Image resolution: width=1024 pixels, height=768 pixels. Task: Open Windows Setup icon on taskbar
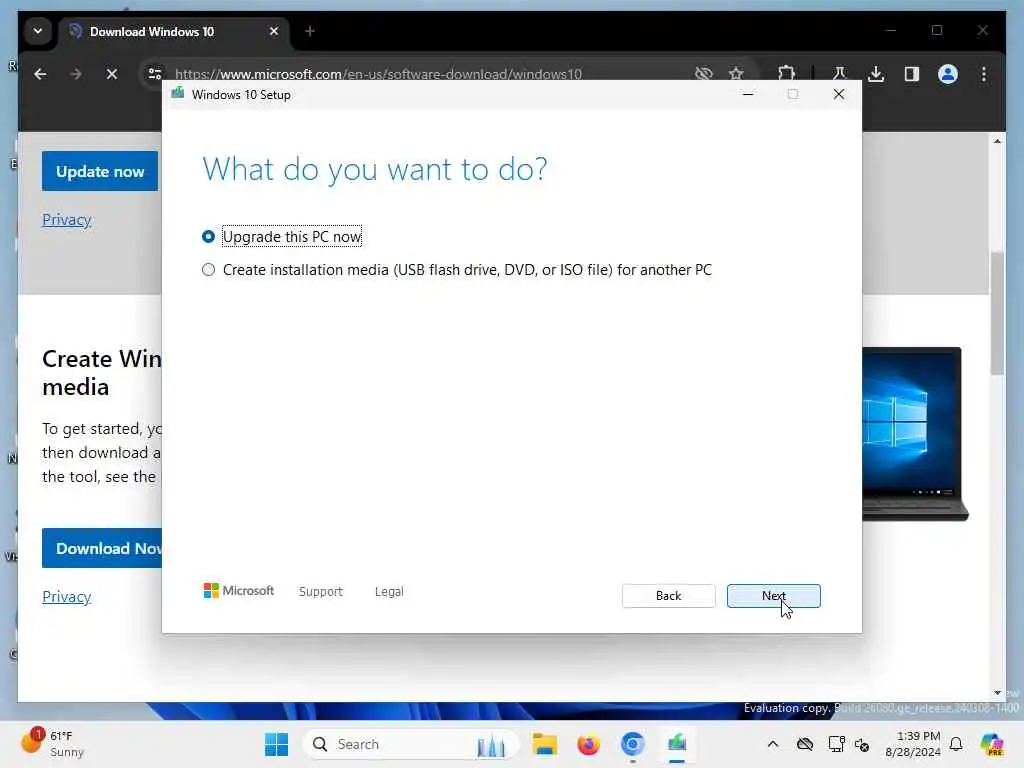coord(677,744)
